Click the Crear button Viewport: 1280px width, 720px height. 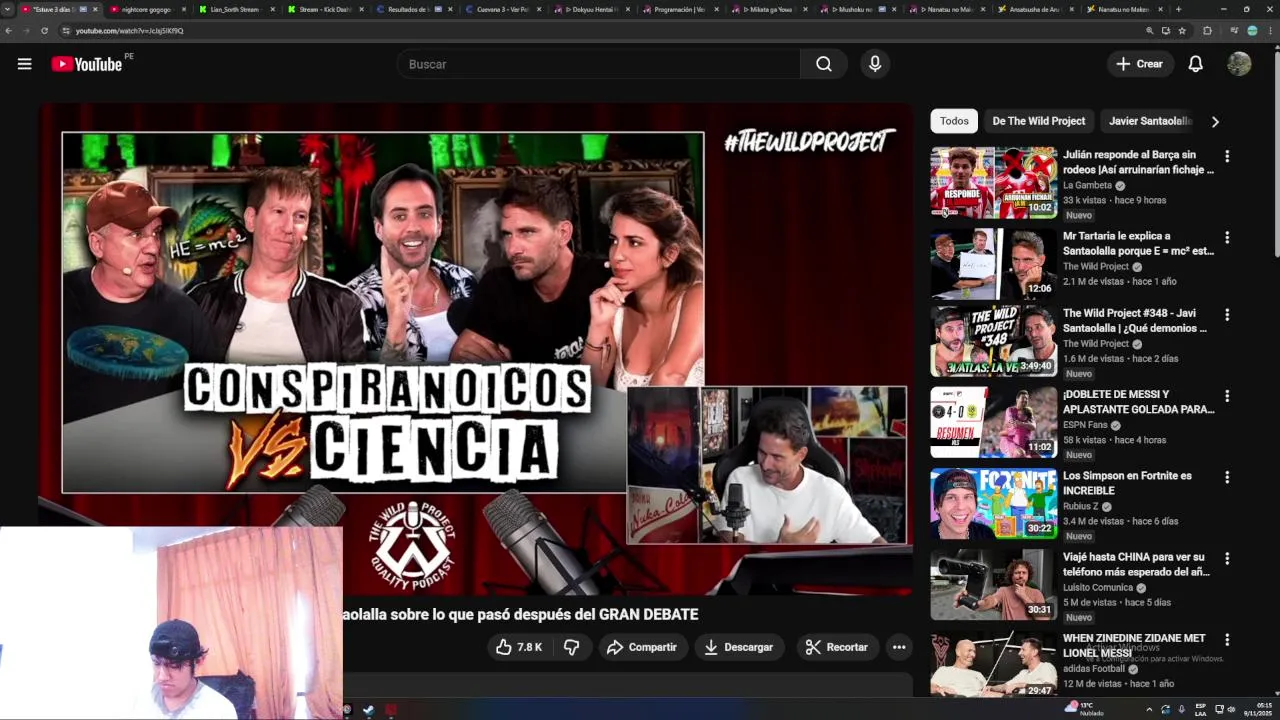coord(1140,64)
